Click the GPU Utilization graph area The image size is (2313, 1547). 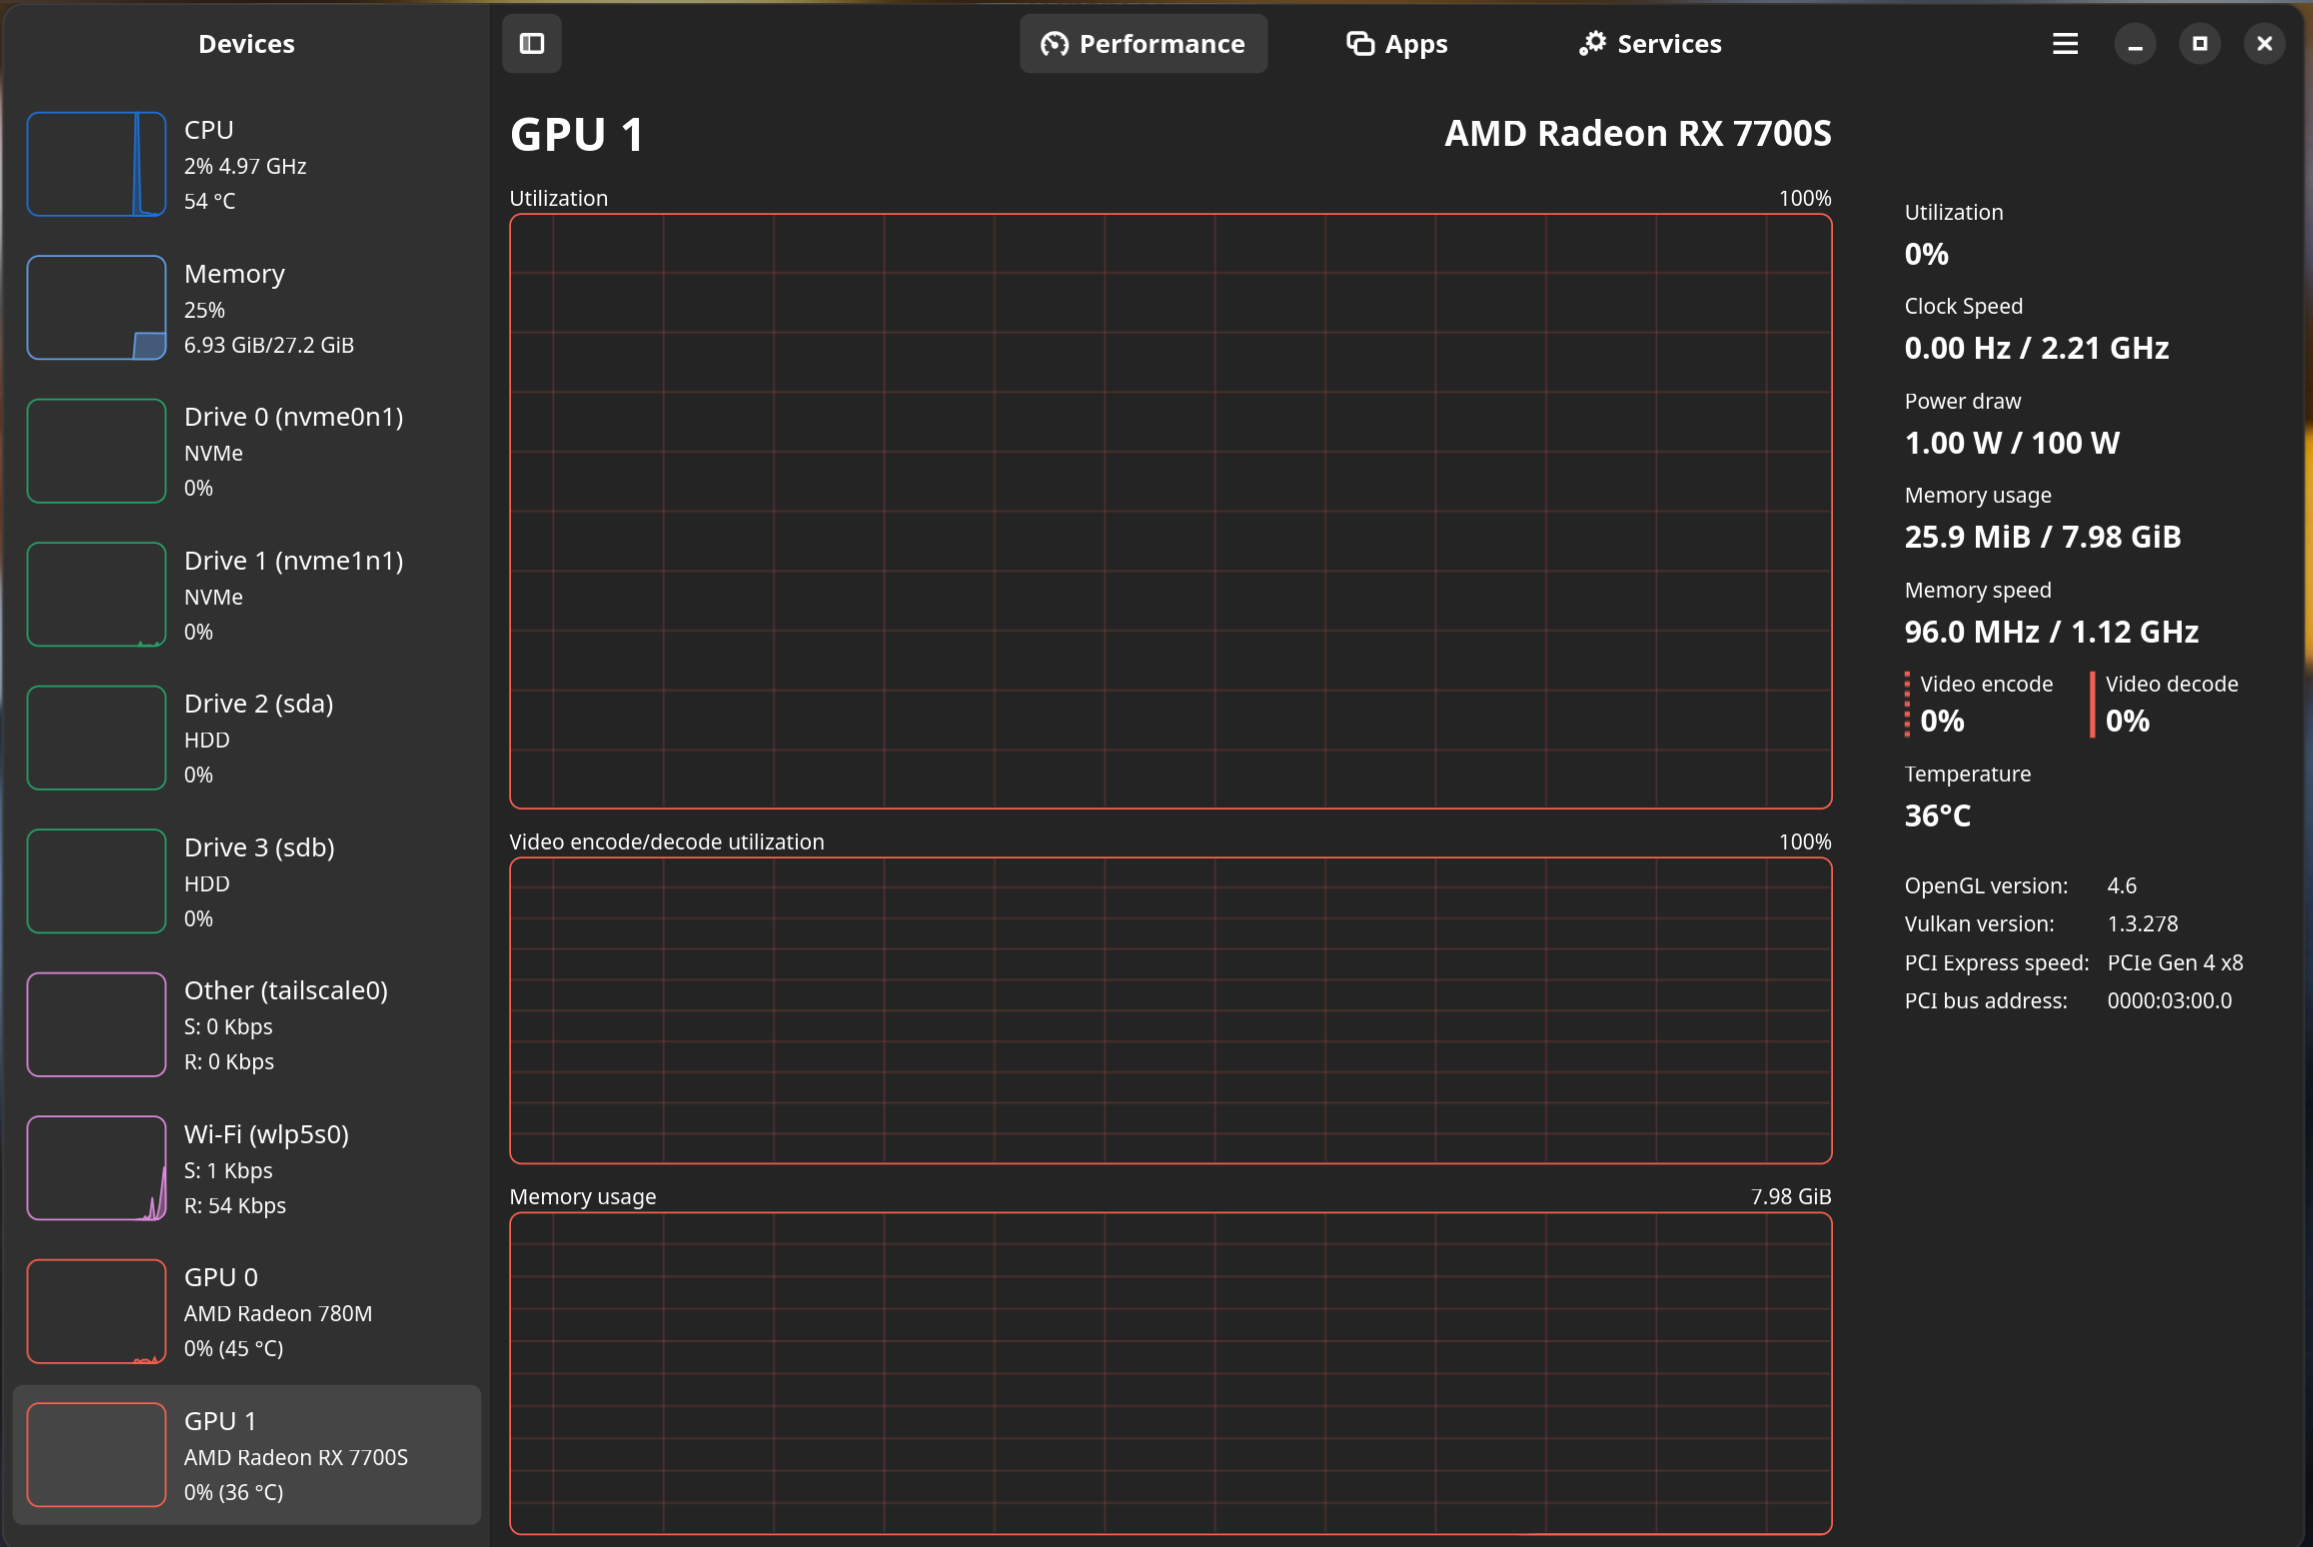[x=1170, y=511]
